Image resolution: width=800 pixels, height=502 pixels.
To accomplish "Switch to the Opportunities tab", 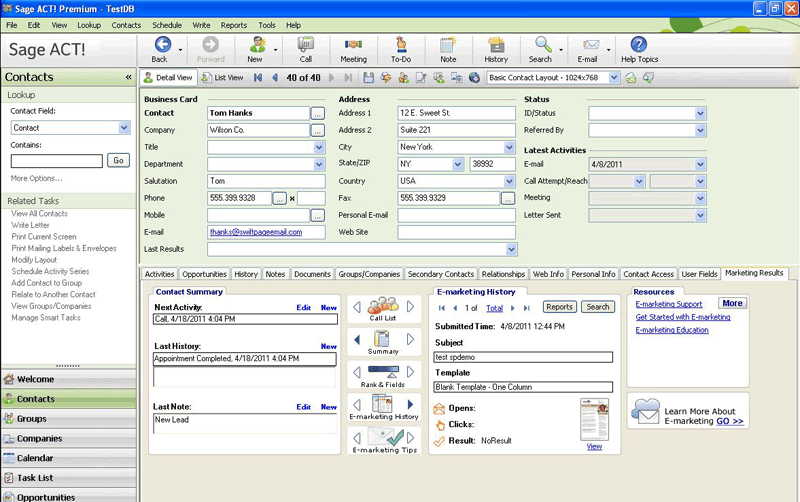I will [x=204, y=274].
